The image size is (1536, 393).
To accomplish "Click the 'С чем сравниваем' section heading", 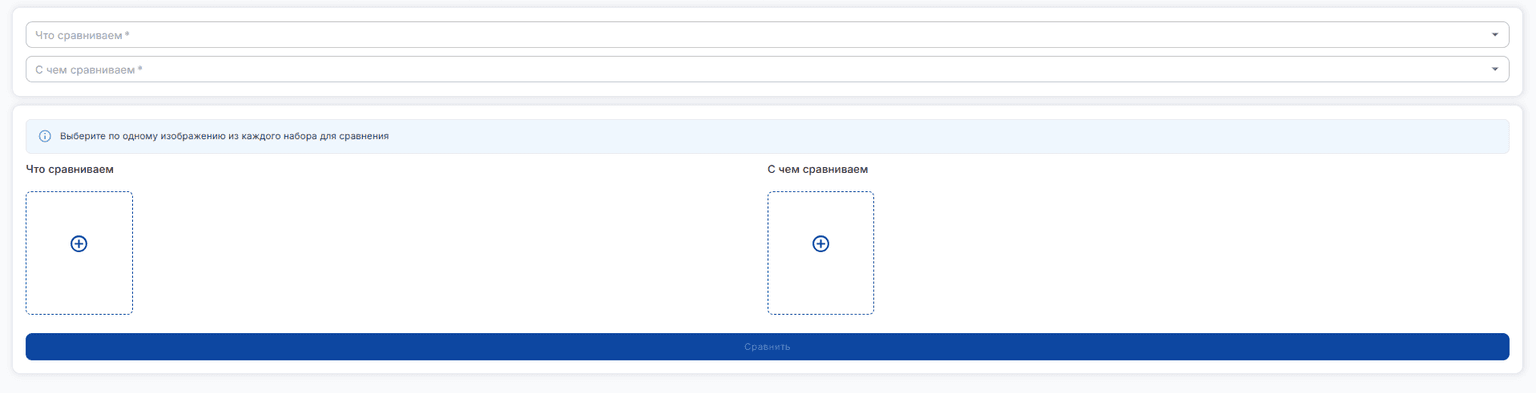I will point(818,169).
